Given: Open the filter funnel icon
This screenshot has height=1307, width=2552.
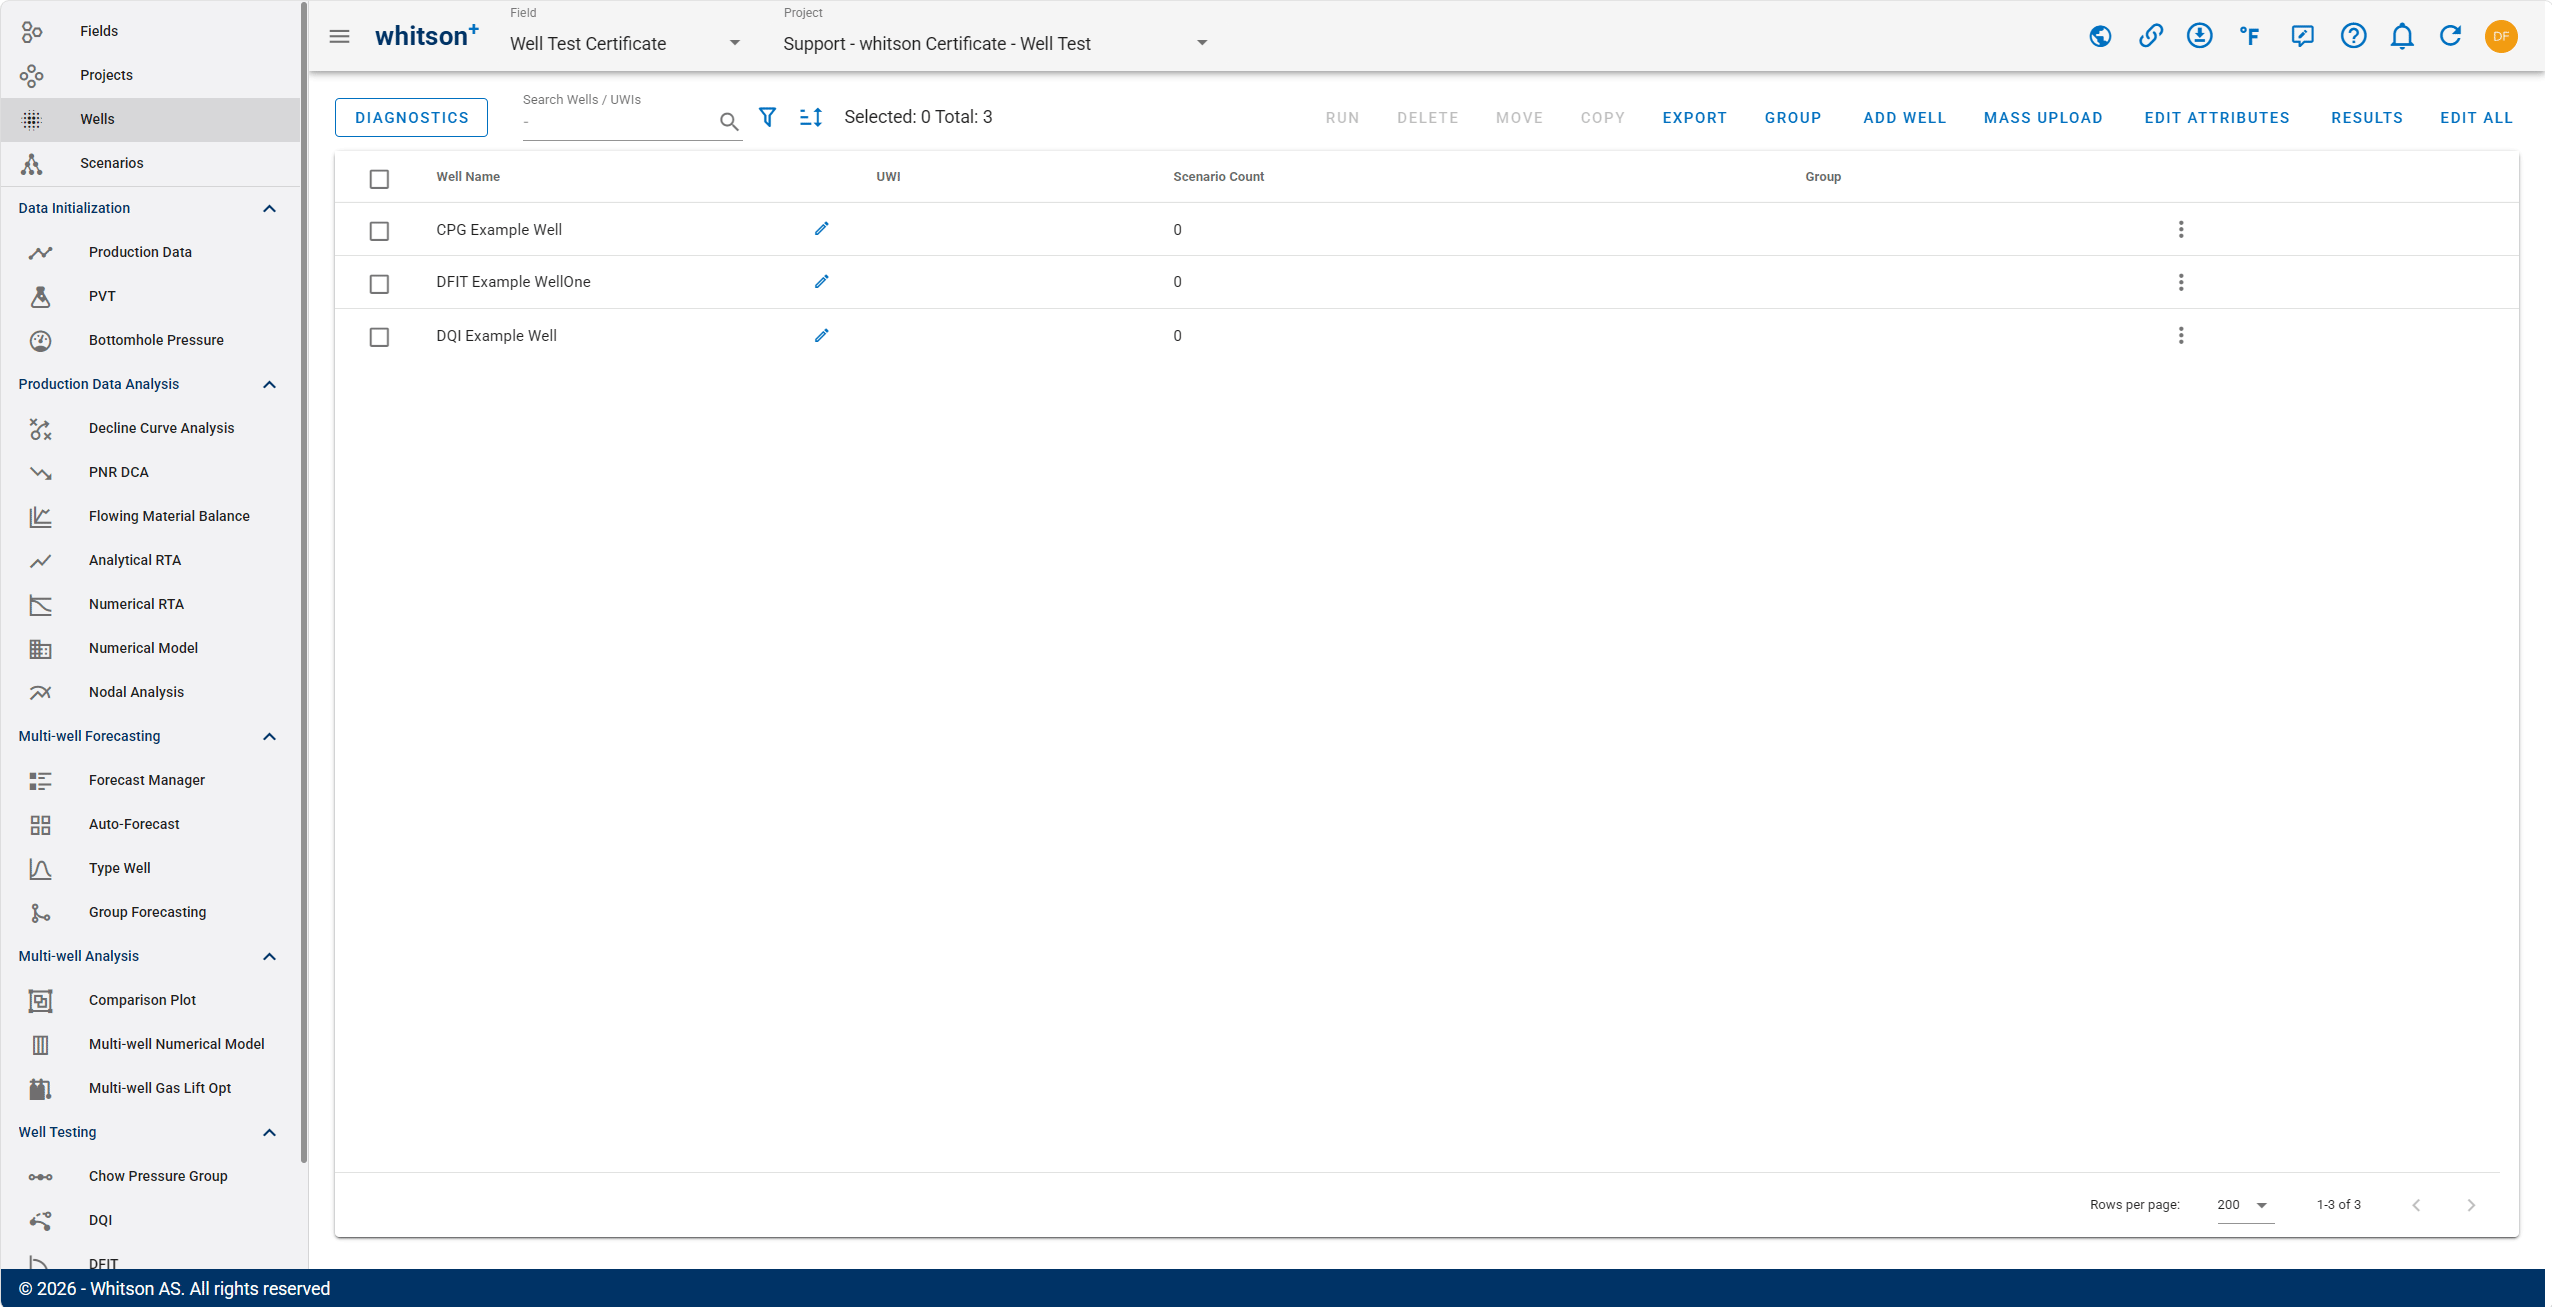Looking at the screenshot, I should (x=767, y=117).
